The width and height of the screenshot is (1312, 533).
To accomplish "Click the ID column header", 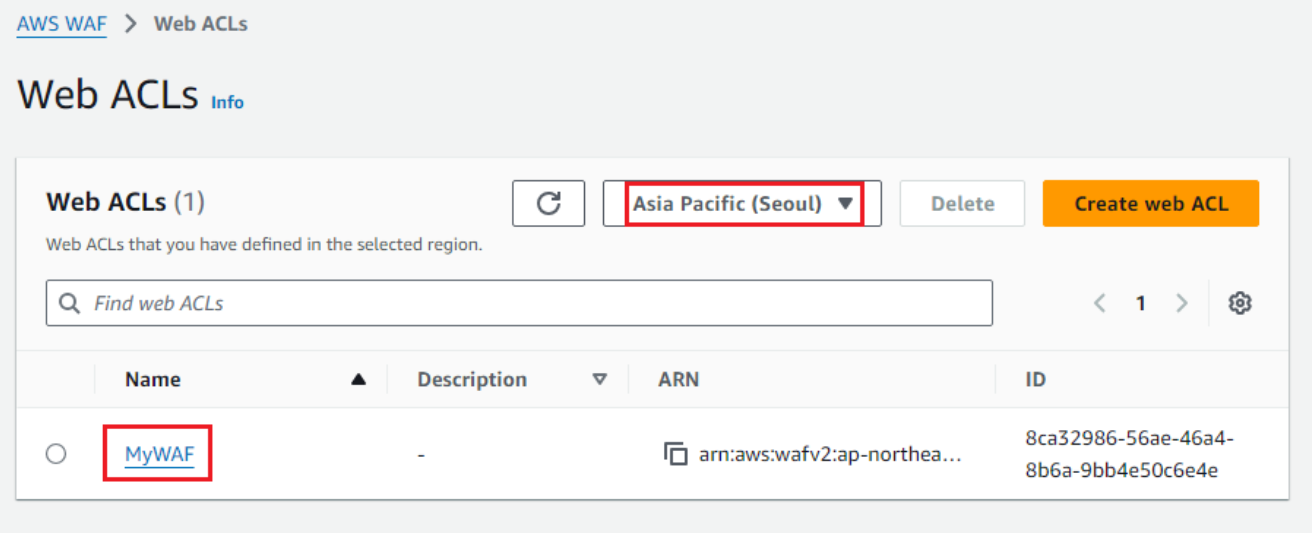I will [1035, 380].
